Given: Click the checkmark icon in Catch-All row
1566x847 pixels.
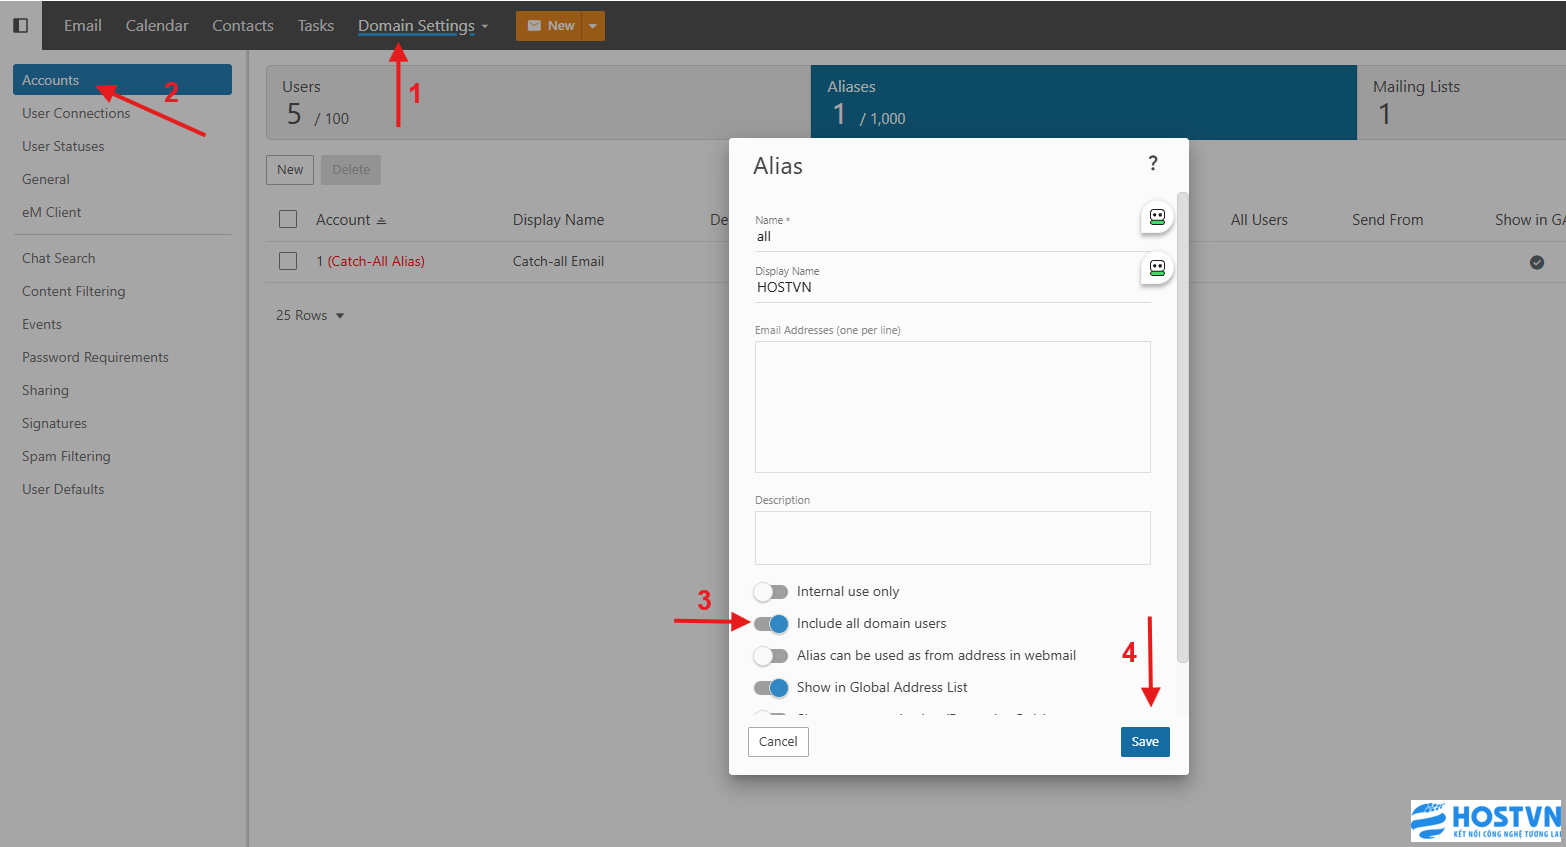Looking at the screenshot, I should pos(1536,262).
